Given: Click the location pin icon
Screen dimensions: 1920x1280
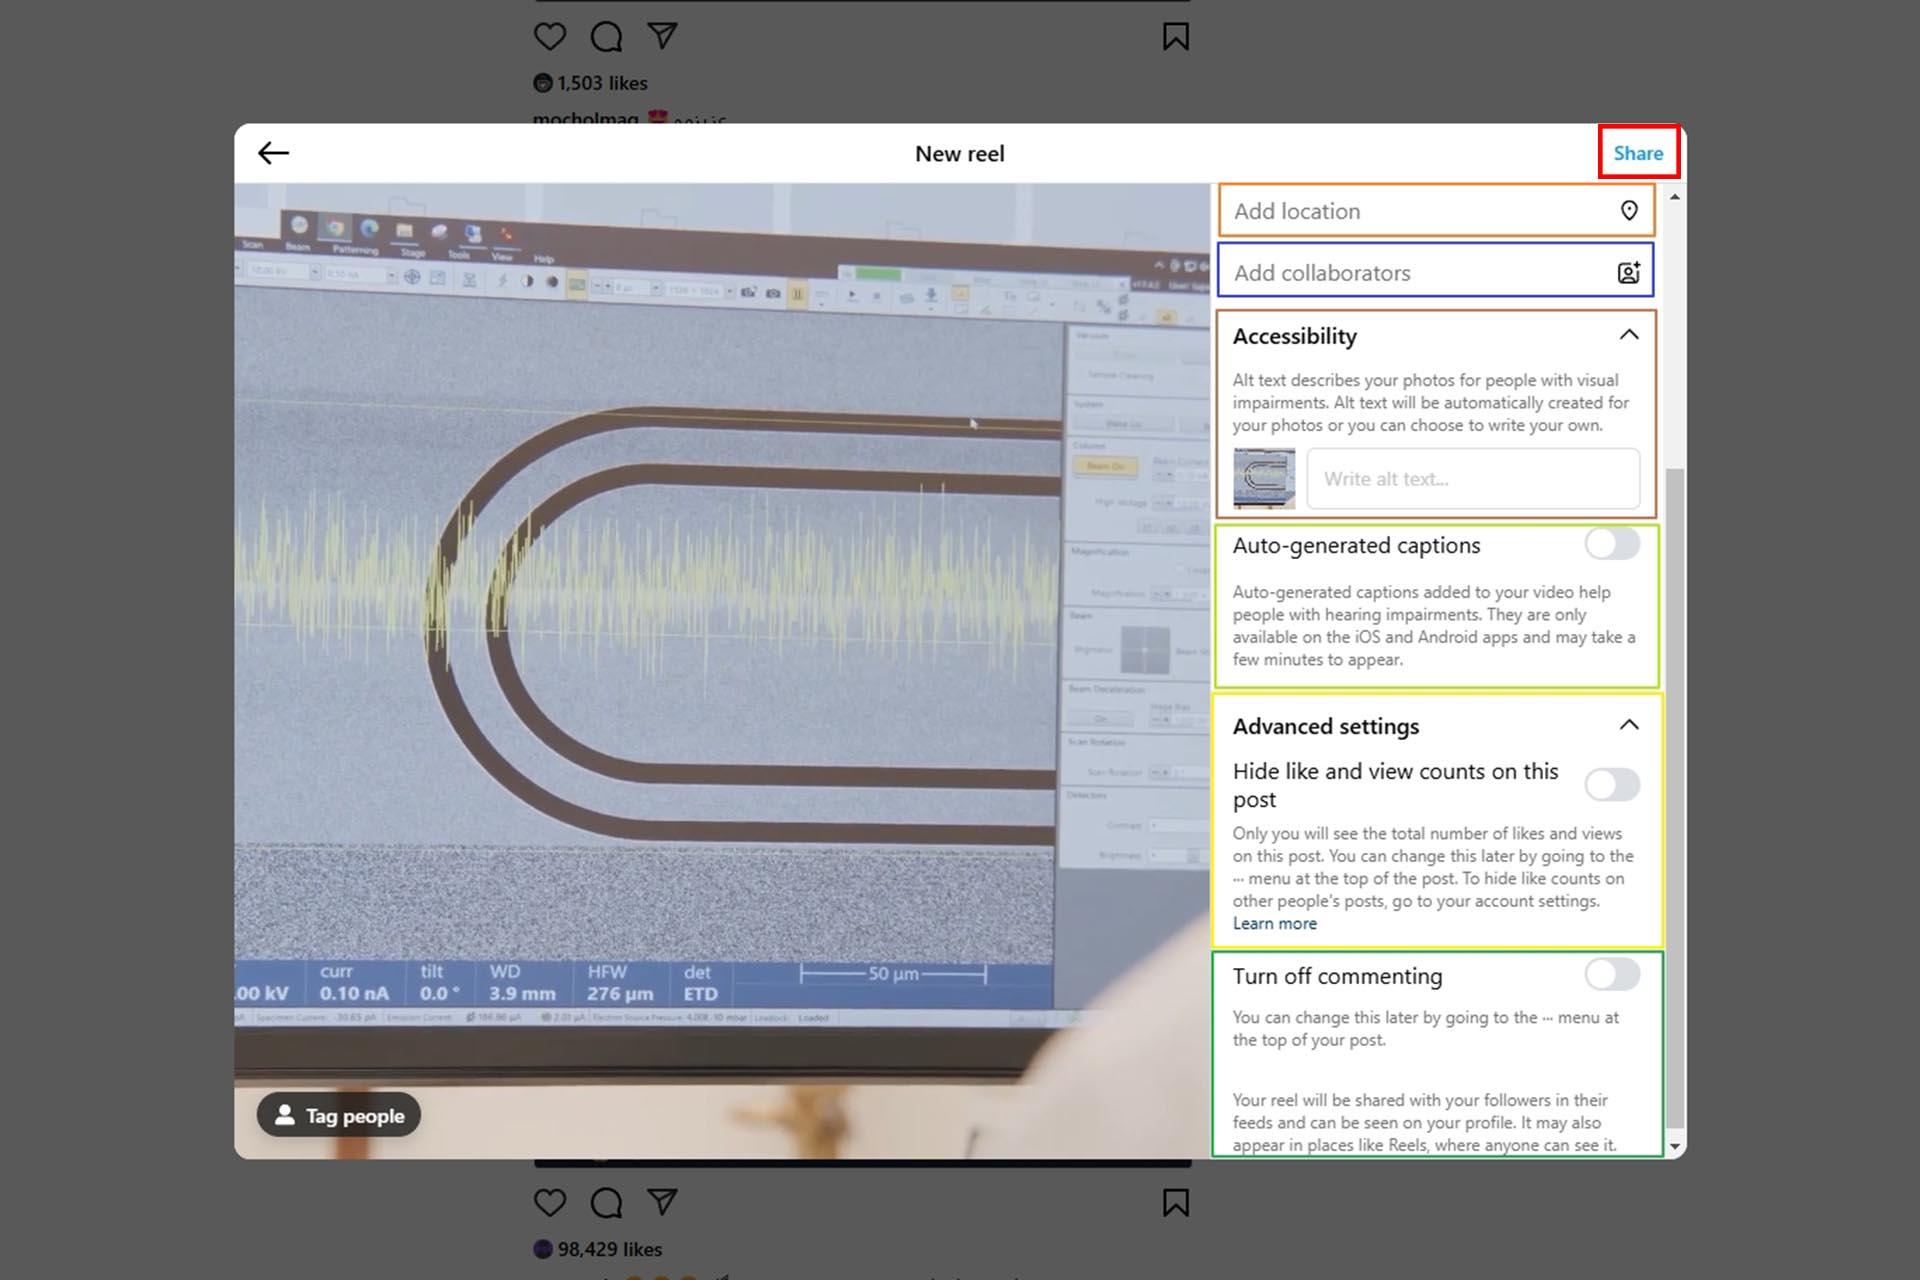Looking at the screenshot, I should pos(1629,211).
